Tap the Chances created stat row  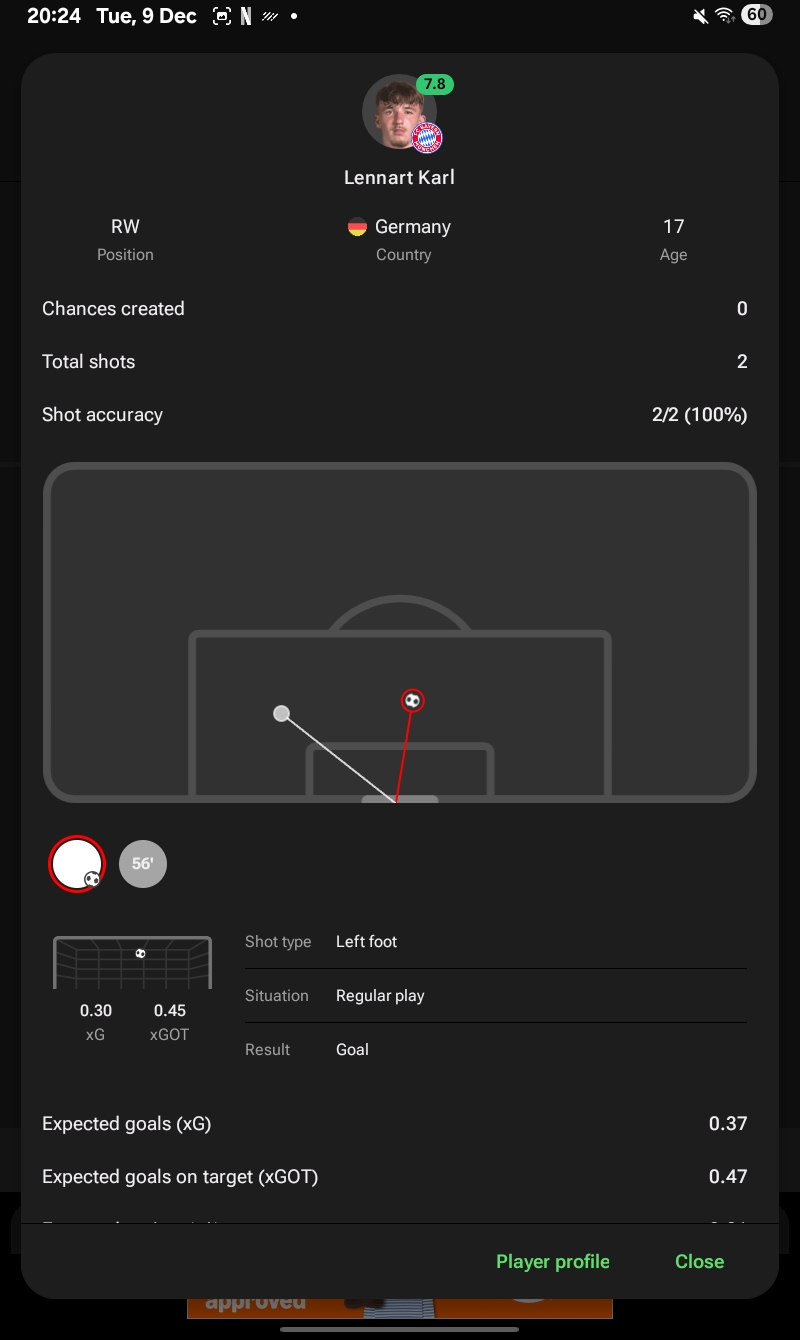[395, 309]
